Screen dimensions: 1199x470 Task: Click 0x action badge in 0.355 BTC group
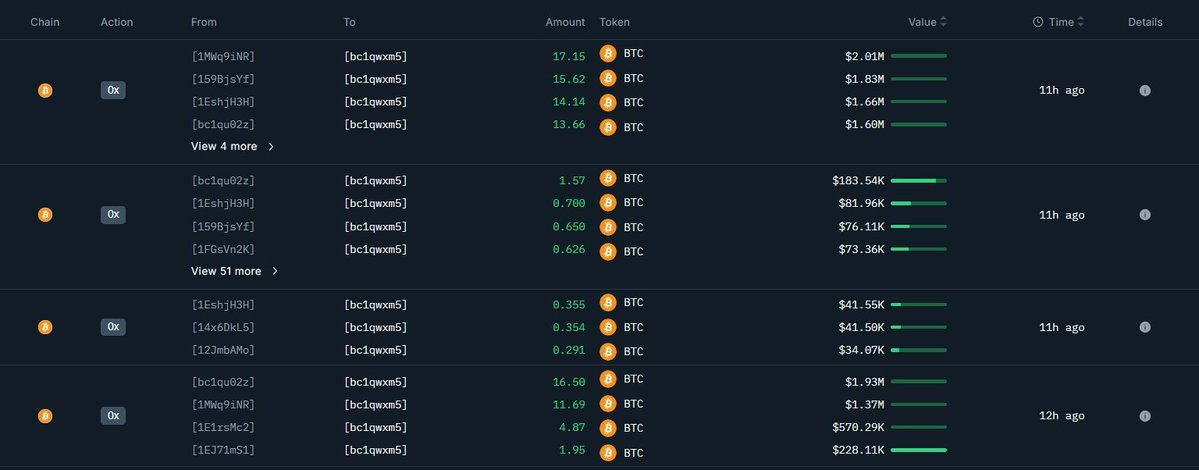[x=113, y=327]
